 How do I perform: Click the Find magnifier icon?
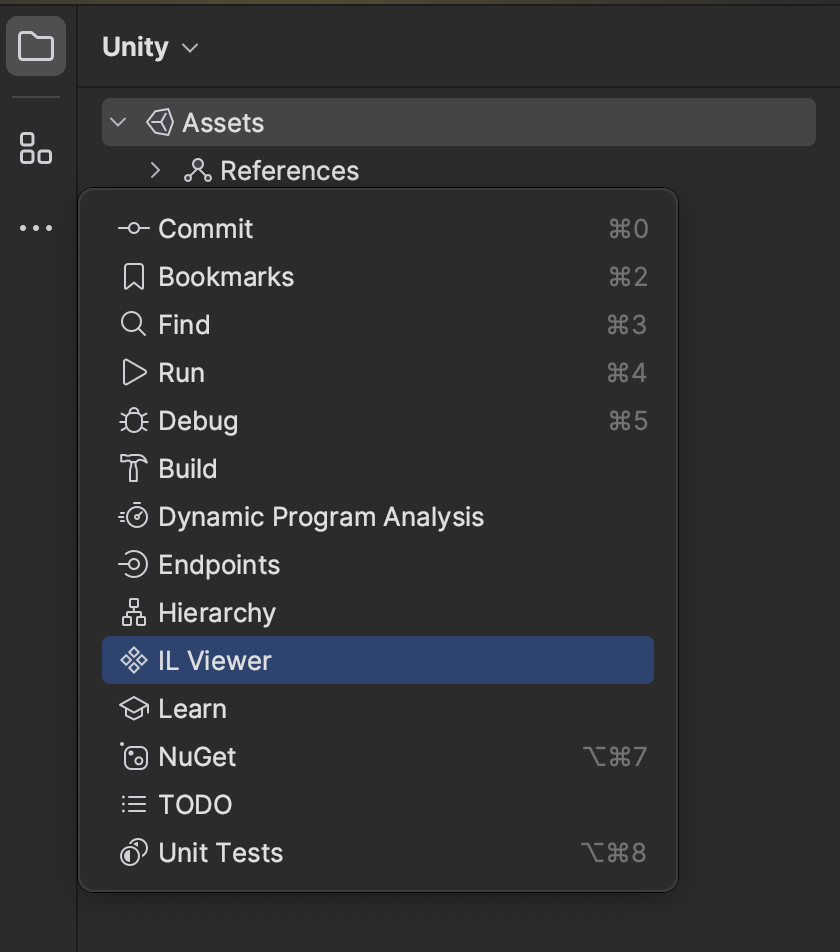[134, 324]
